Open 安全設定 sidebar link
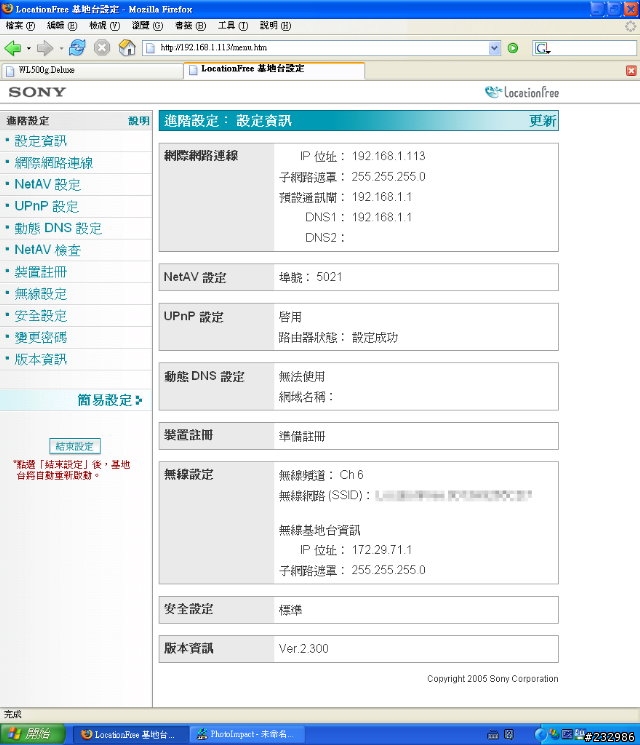 point(40,316)
